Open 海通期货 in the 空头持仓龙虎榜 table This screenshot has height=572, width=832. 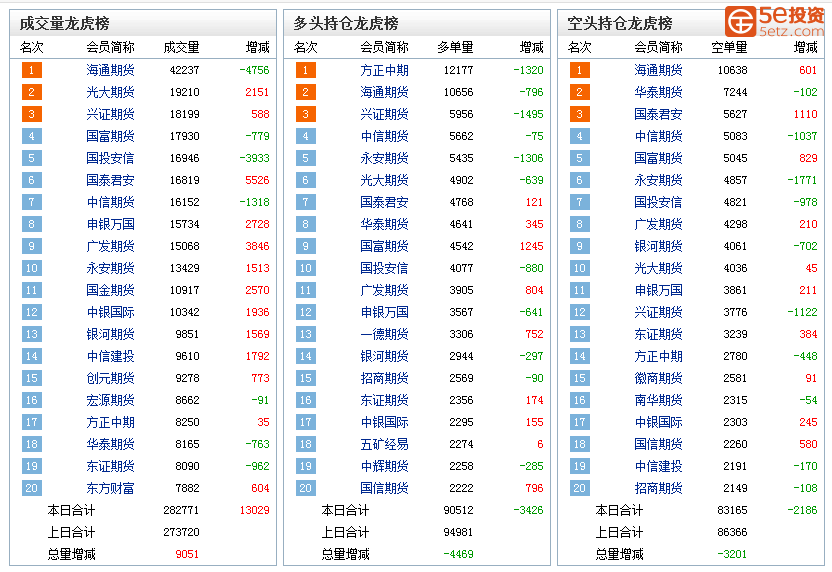click(658, 70)
